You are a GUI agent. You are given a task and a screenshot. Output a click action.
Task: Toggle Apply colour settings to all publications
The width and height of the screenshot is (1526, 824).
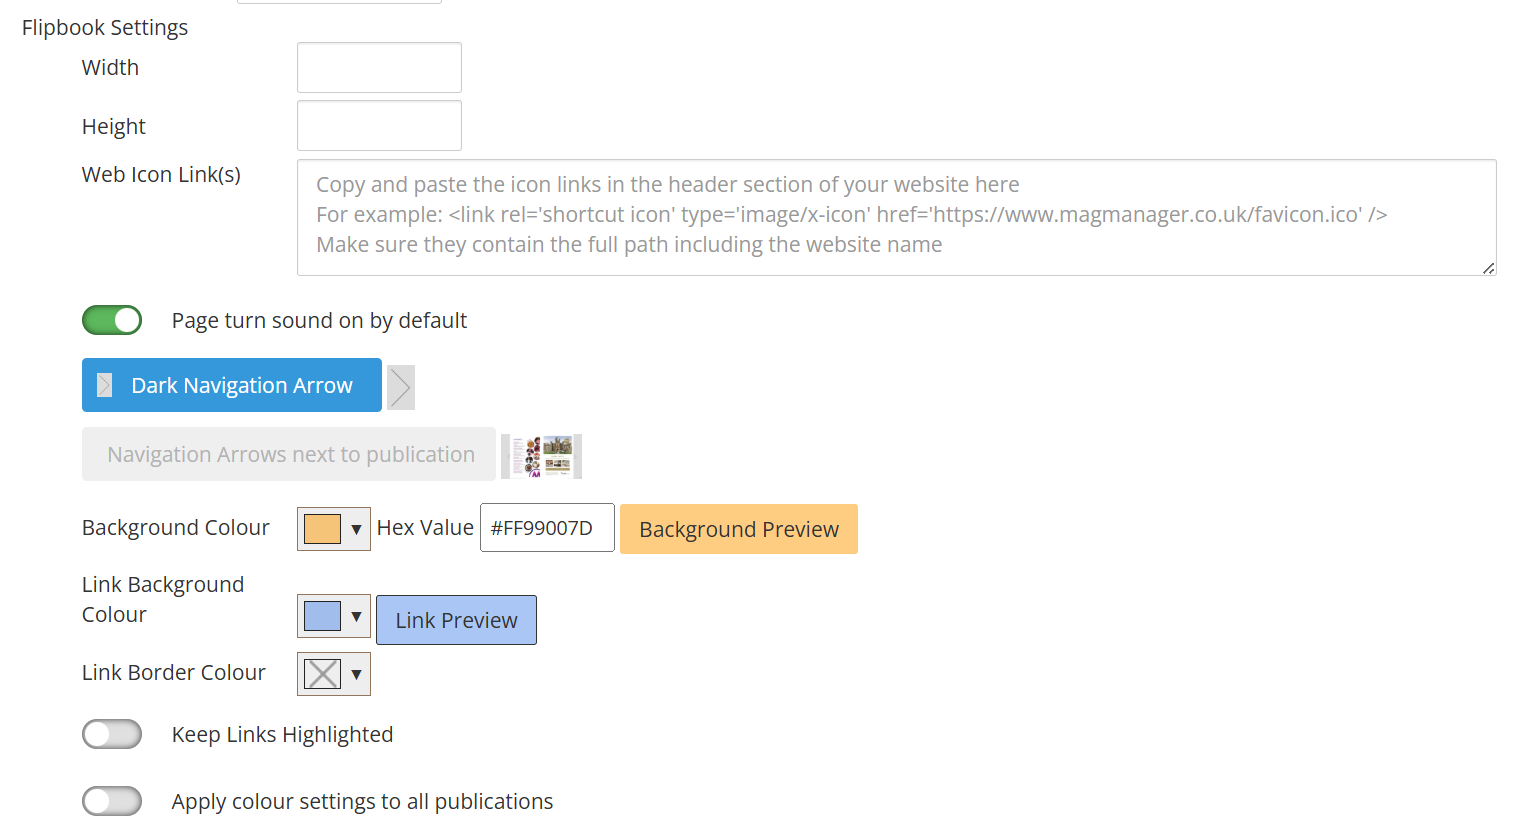tap(112, 801)
